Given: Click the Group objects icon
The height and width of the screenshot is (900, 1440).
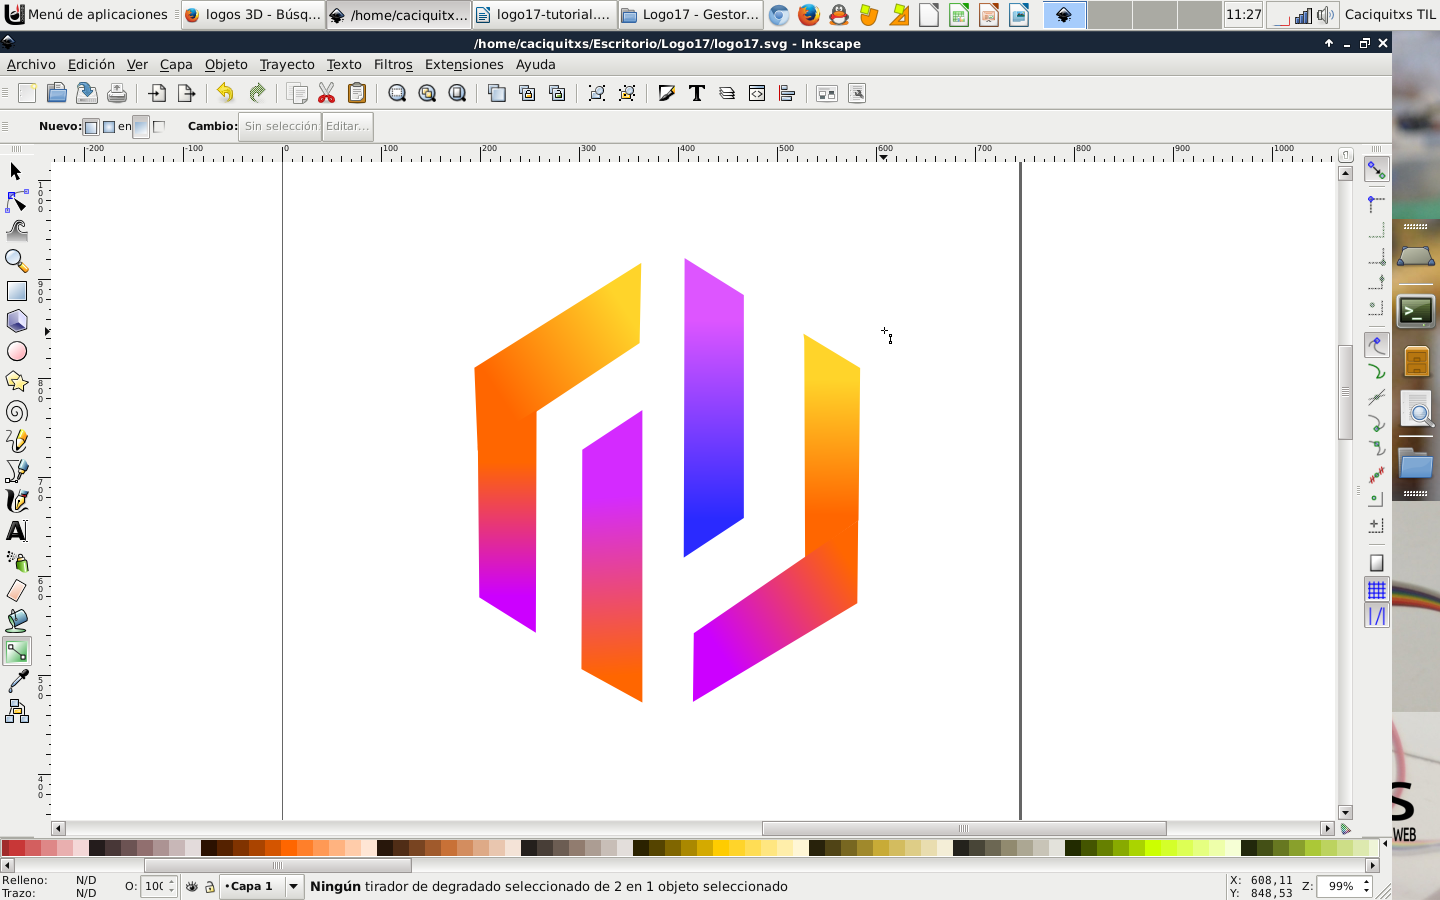Looking at the screenshot, I should [597, 93].
